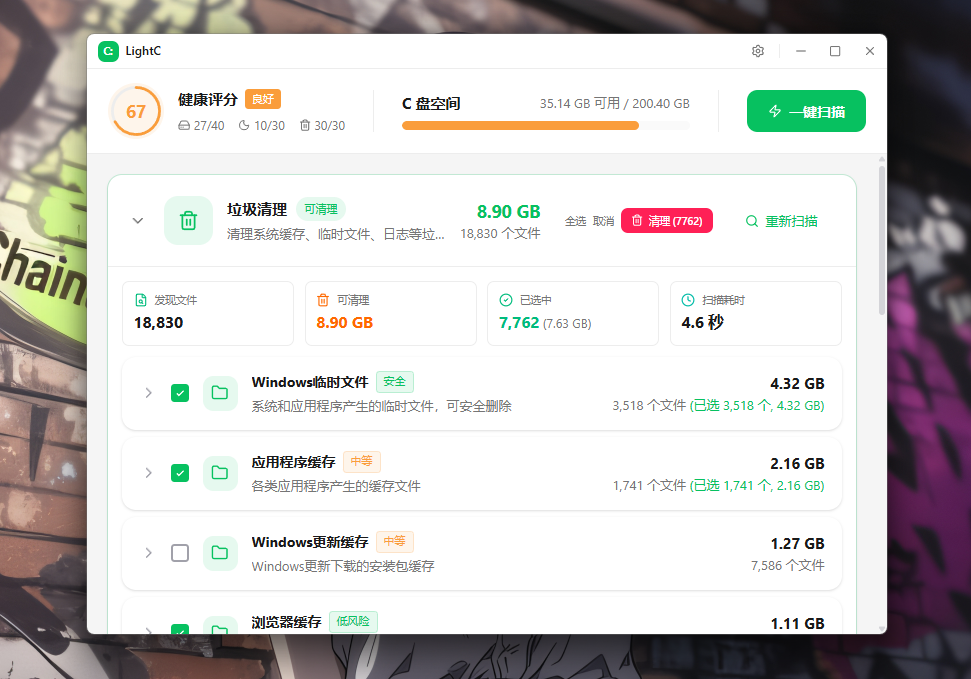Click the vertical scrollbar thumb
This screenshot has height=679, width=971.
(x=882, y=240)
